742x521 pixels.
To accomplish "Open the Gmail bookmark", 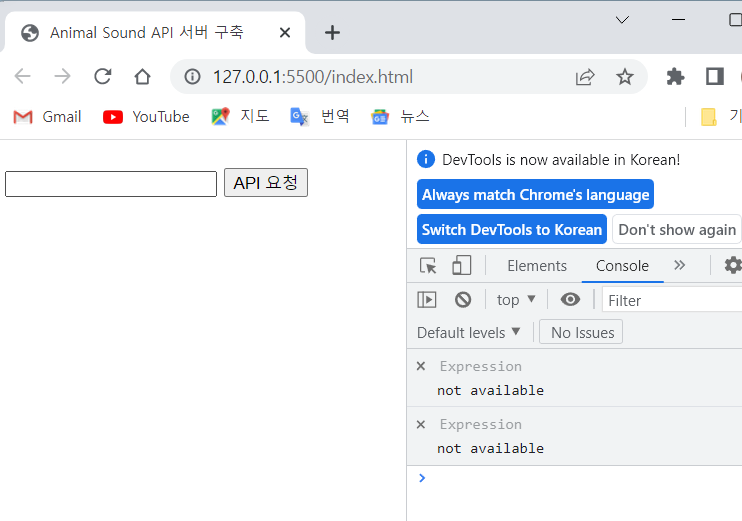I will [47, 116].
